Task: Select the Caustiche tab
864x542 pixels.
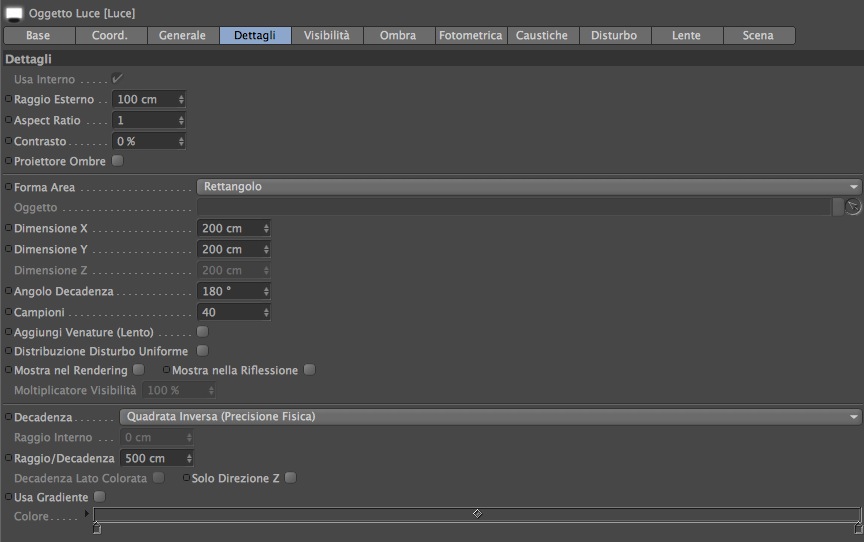Action: pyautogui.click(x=542, y=35)
